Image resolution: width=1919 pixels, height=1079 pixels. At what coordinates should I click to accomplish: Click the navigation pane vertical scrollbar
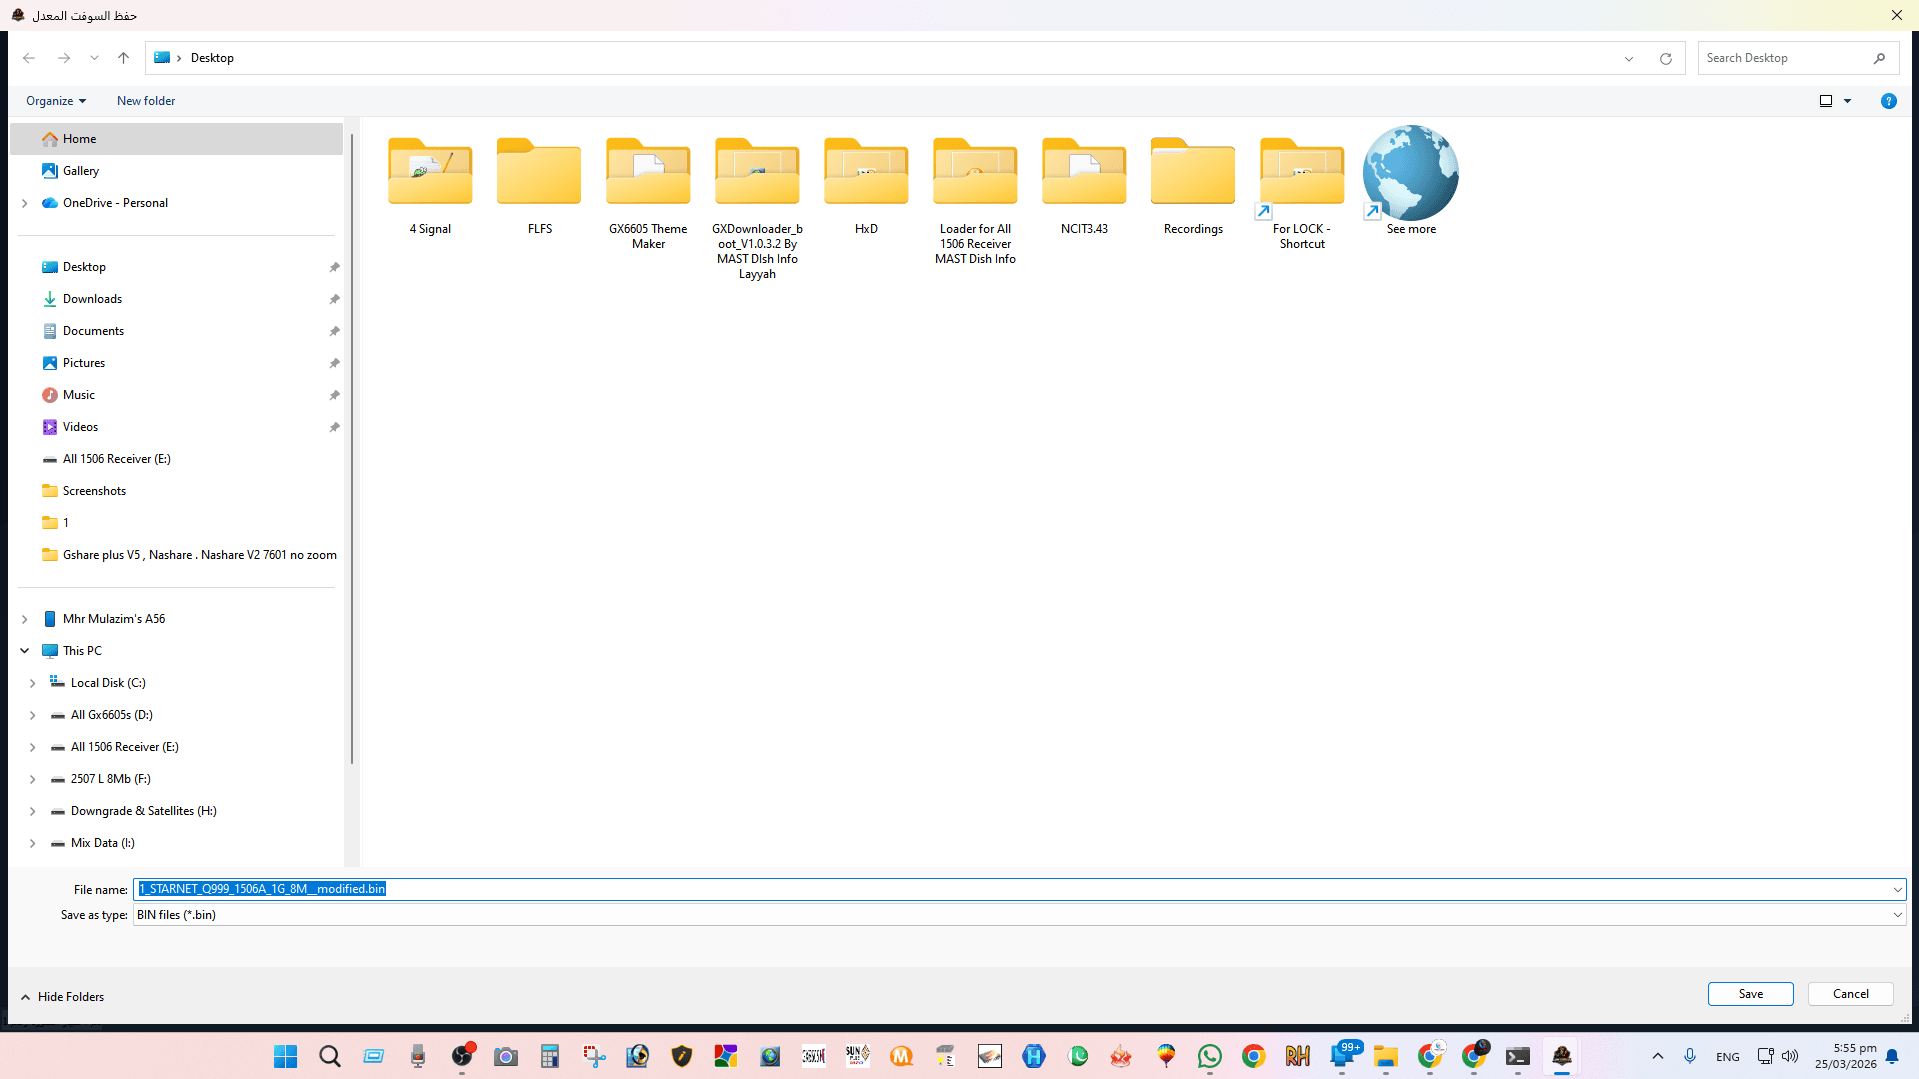351,450
